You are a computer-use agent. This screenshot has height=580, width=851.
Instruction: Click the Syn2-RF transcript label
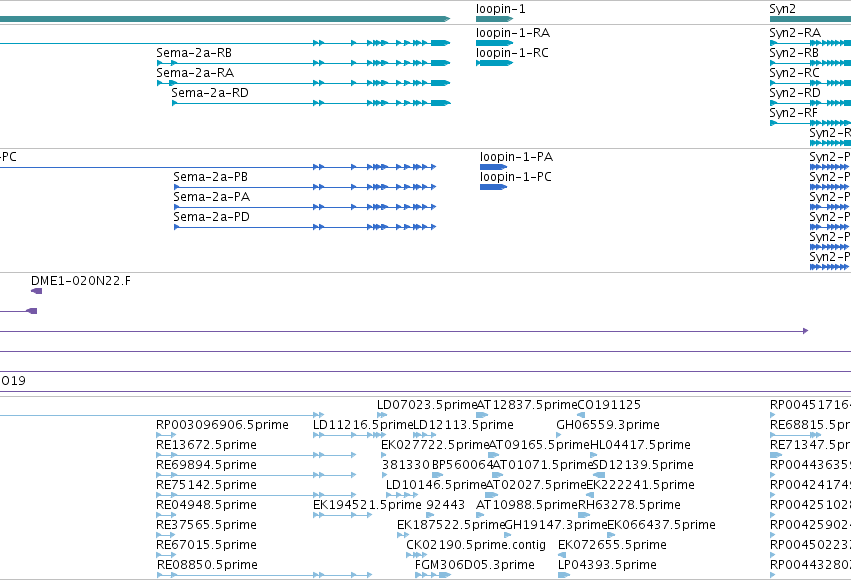[x=793, y=113]
